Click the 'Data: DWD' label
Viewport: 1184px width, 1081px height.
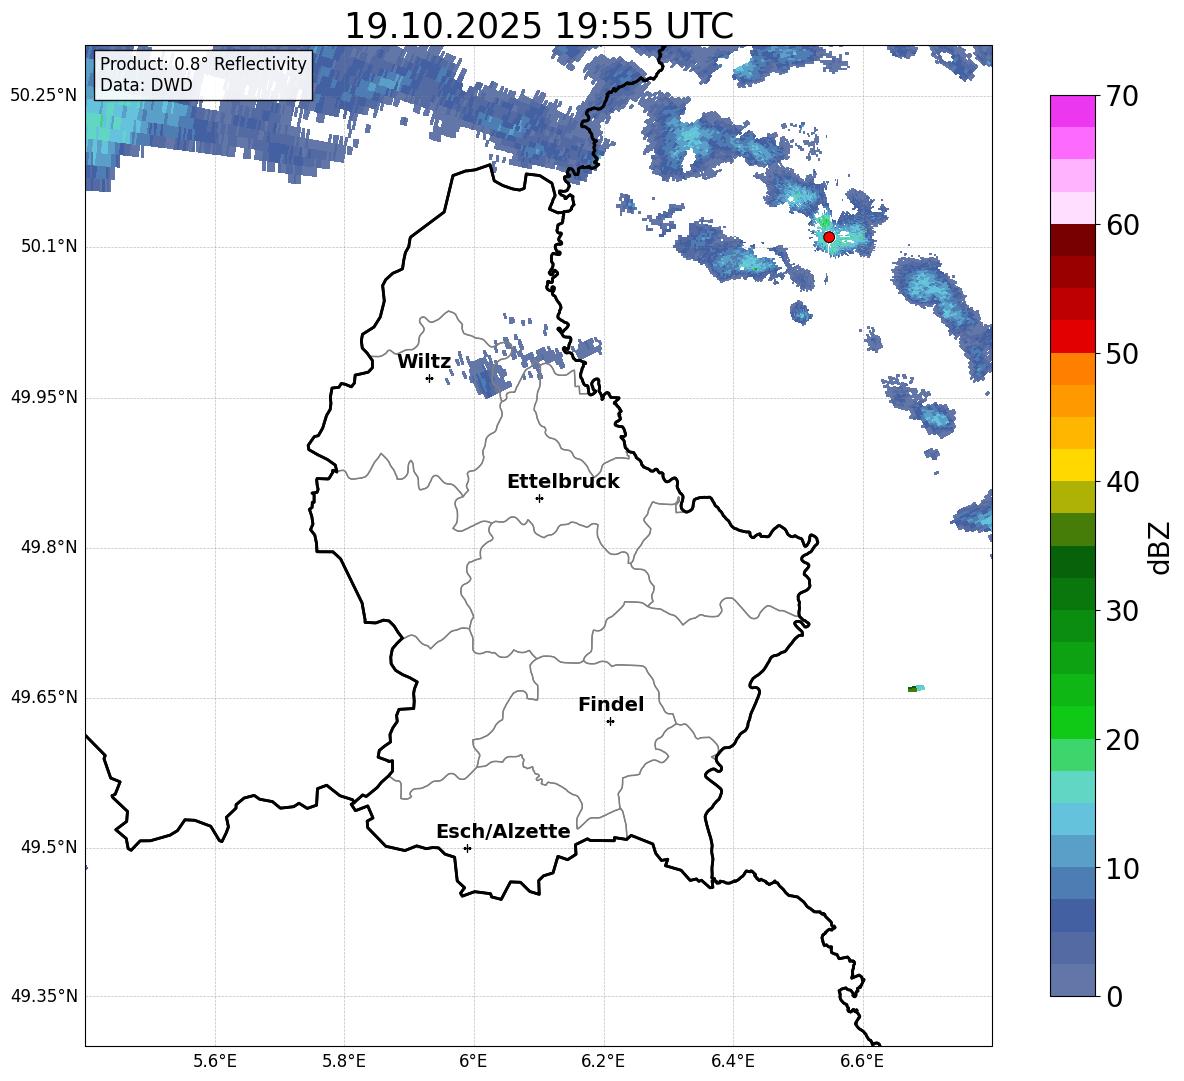pyautogui.click(x=146, y=85)
